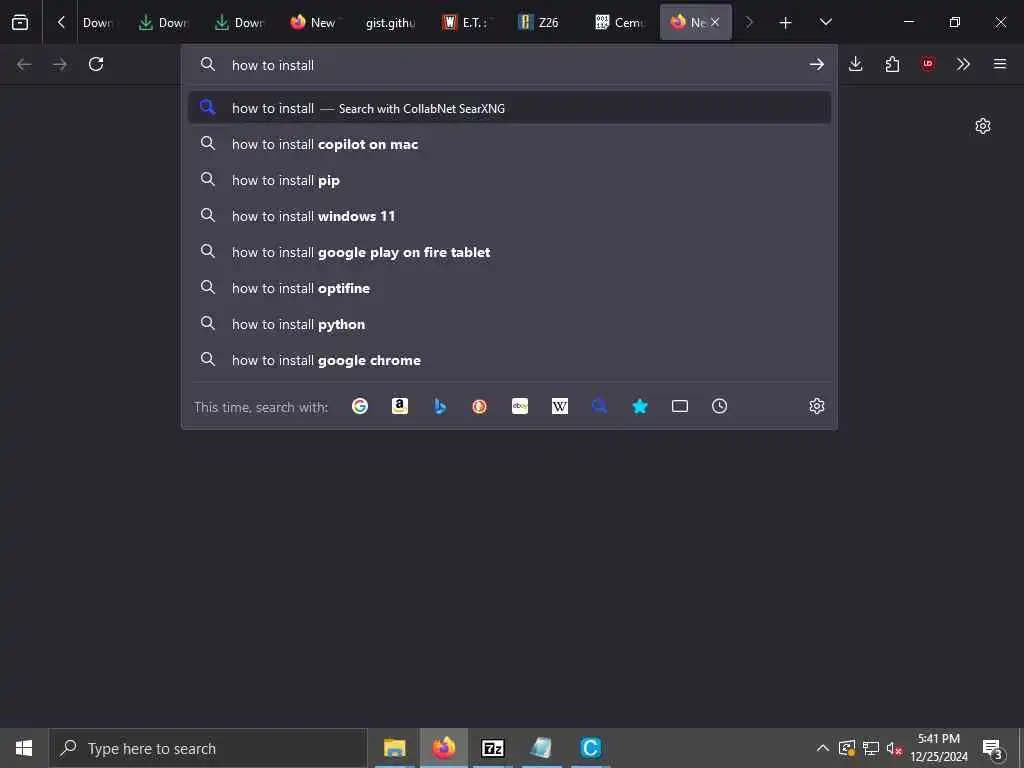Switch to the second Download tab

coord(162,23)
